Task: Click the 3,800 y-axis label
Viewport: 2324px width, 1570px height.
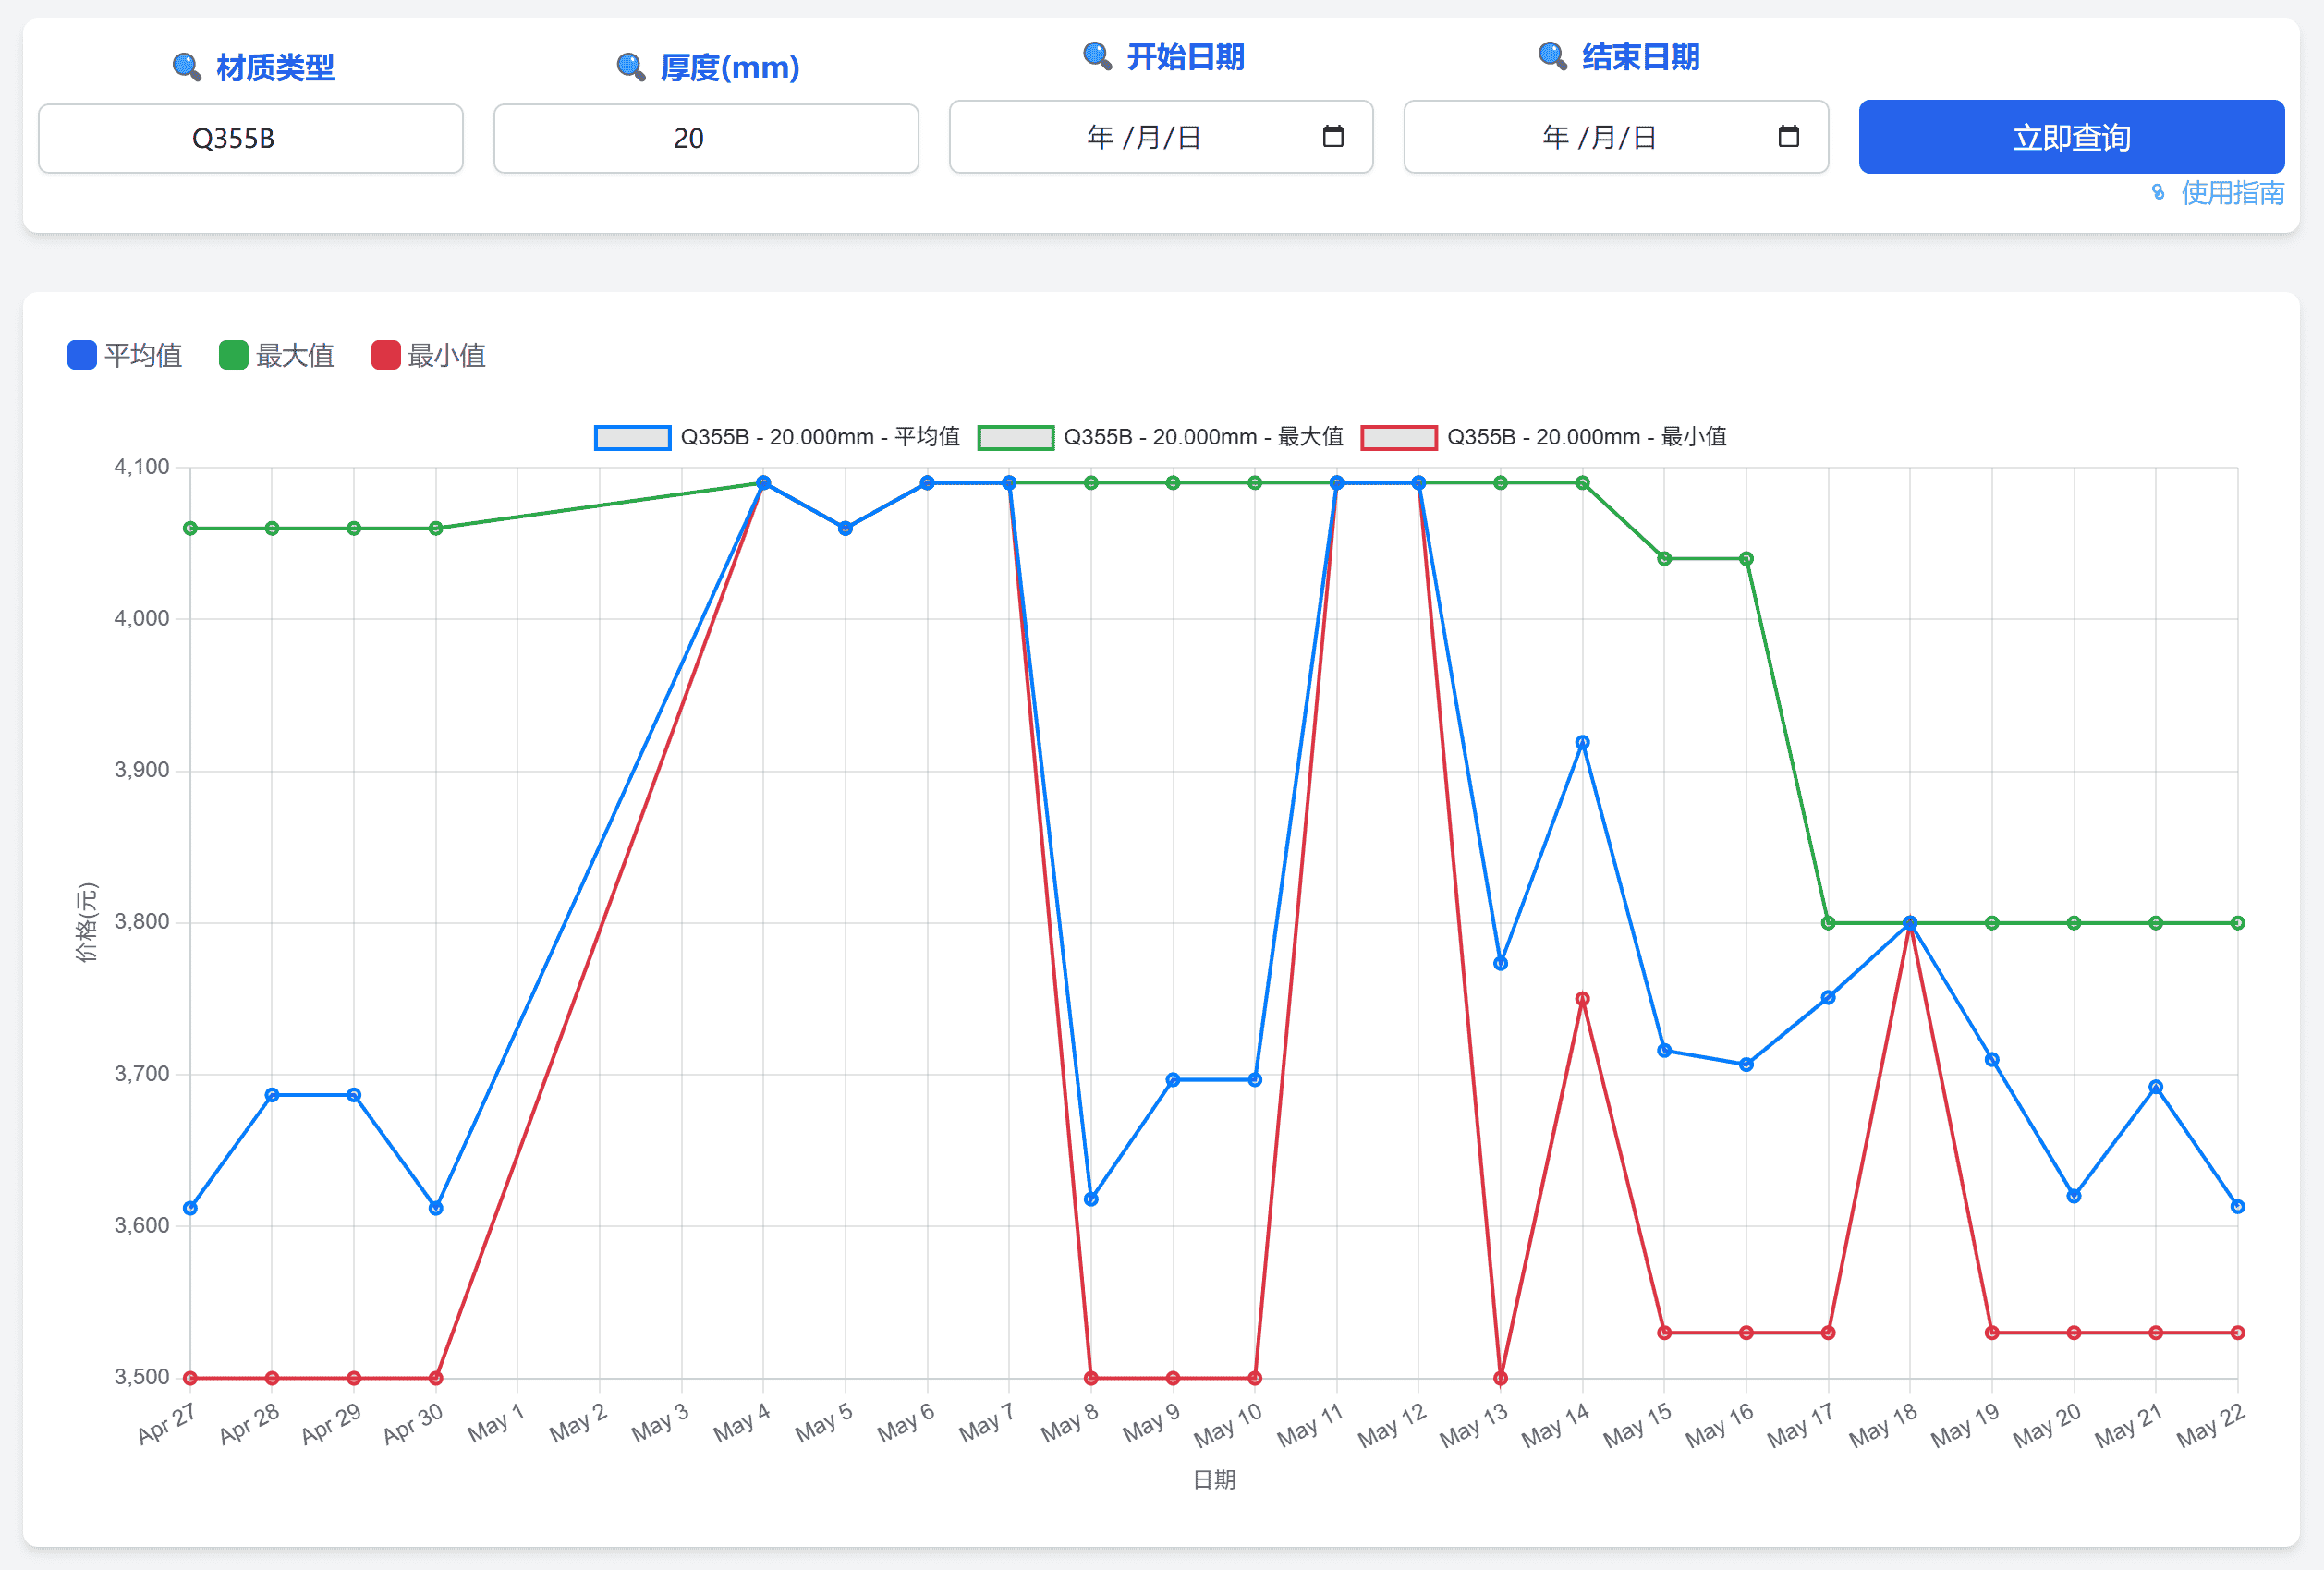Action: click(x=141, y=922)
